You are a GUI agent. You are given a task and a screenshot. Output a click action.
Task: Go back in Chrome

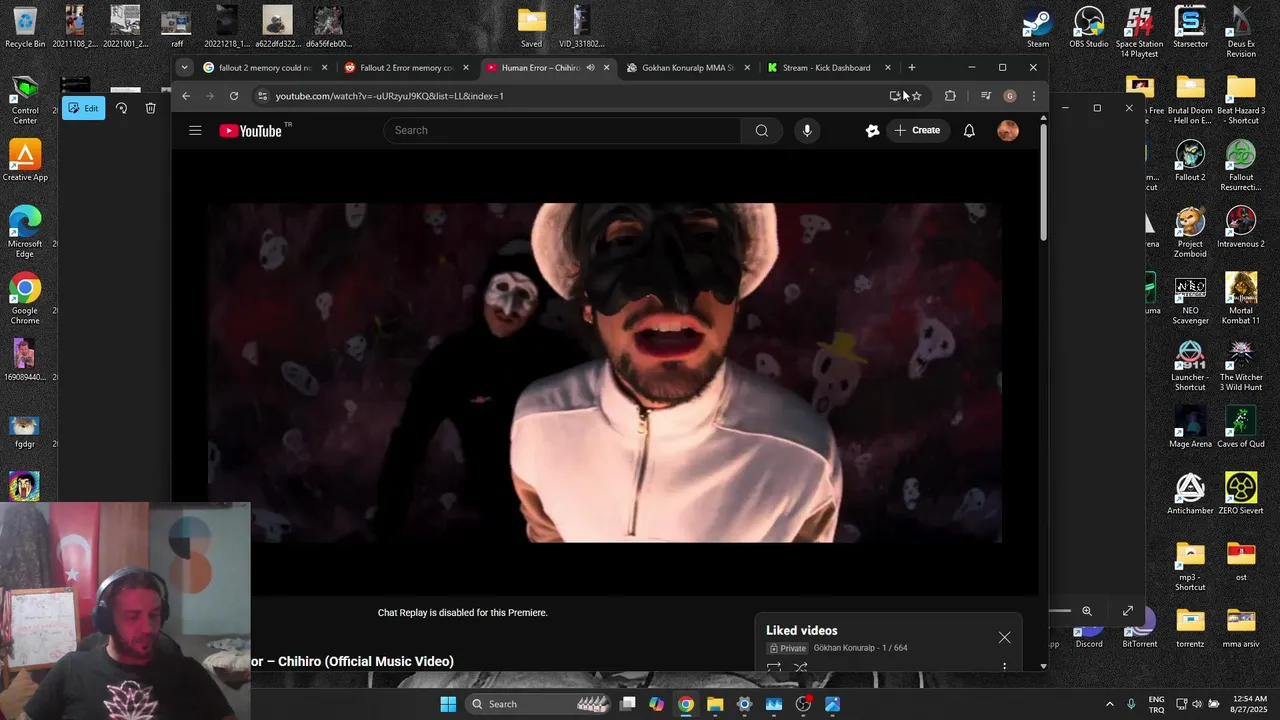pos(186,96)
